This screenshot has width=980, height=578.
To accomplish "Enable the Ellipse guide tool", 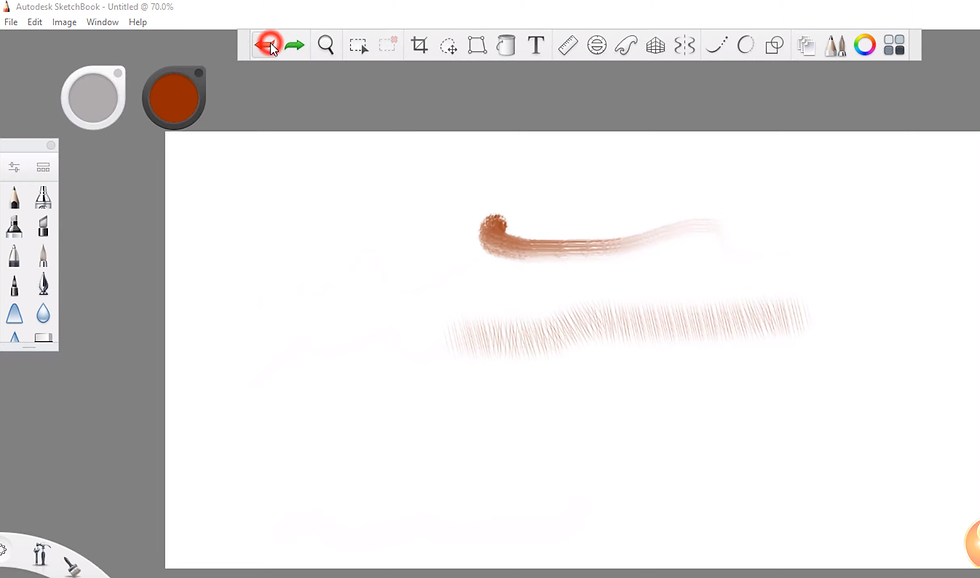I will tap(597, 45).
